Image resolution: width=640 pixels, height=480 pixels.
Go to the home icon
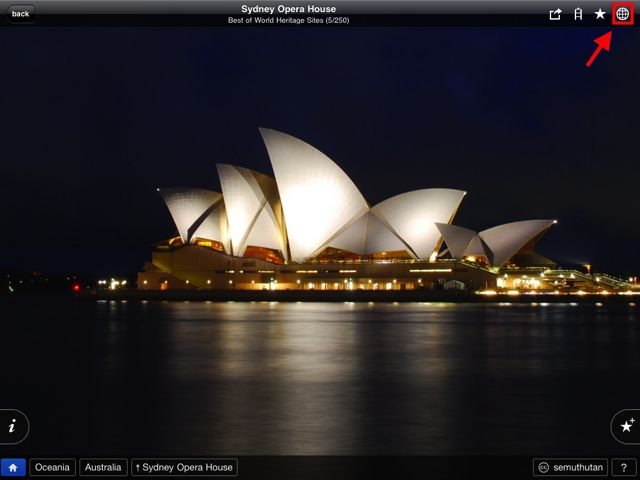tap(13, 468)
